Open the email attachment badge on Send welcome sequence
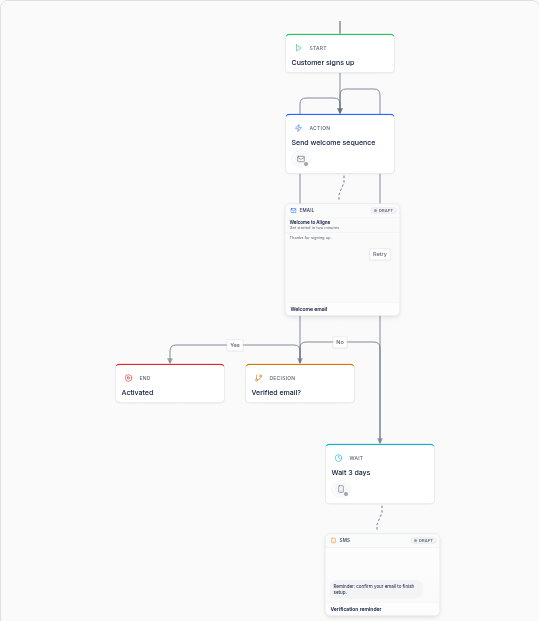Viewport: 539px width, 621px height. point(301,159)
